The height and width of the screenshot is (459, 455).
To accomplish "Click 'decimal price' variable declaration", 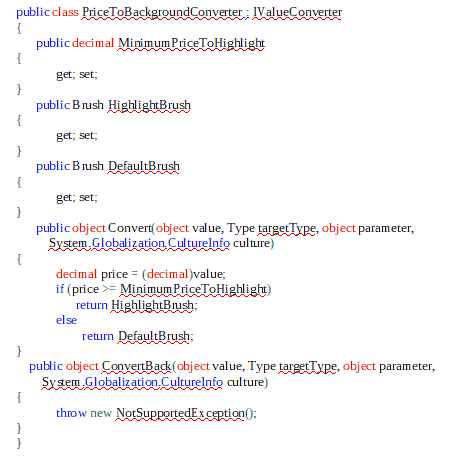I will point(92,274).
